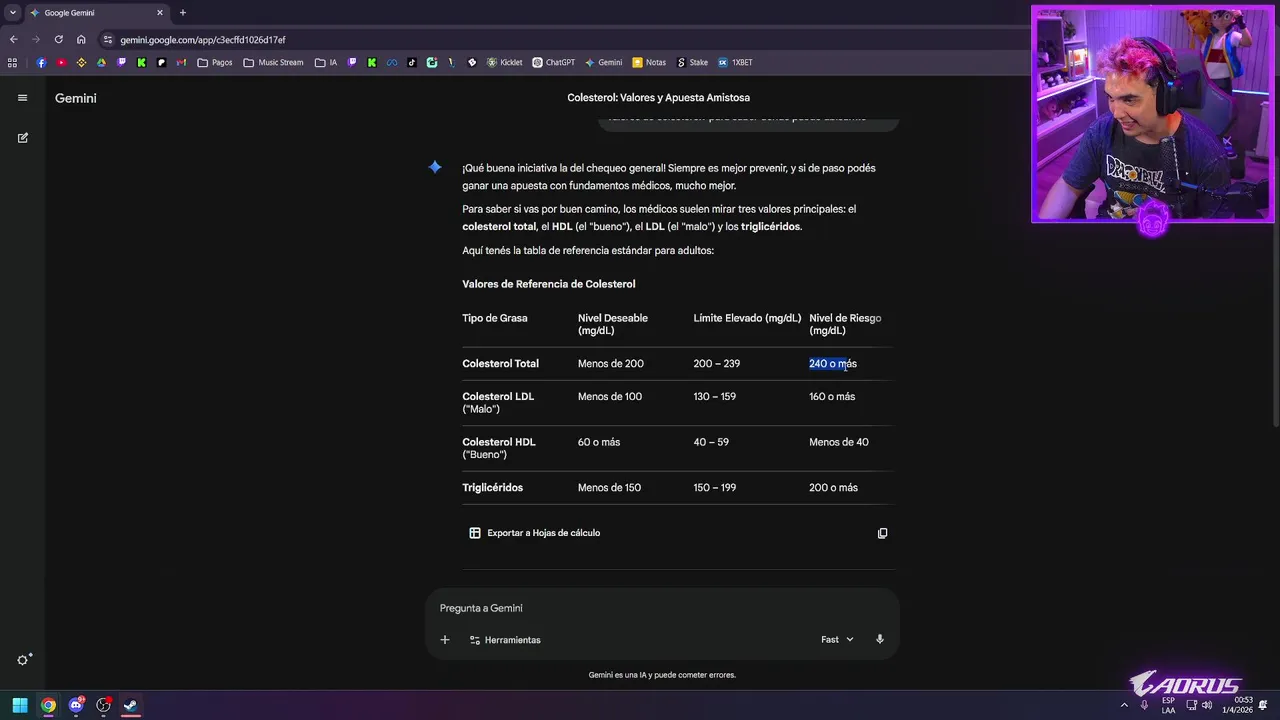Click the TikTok bookmark icon

[412, 62]
